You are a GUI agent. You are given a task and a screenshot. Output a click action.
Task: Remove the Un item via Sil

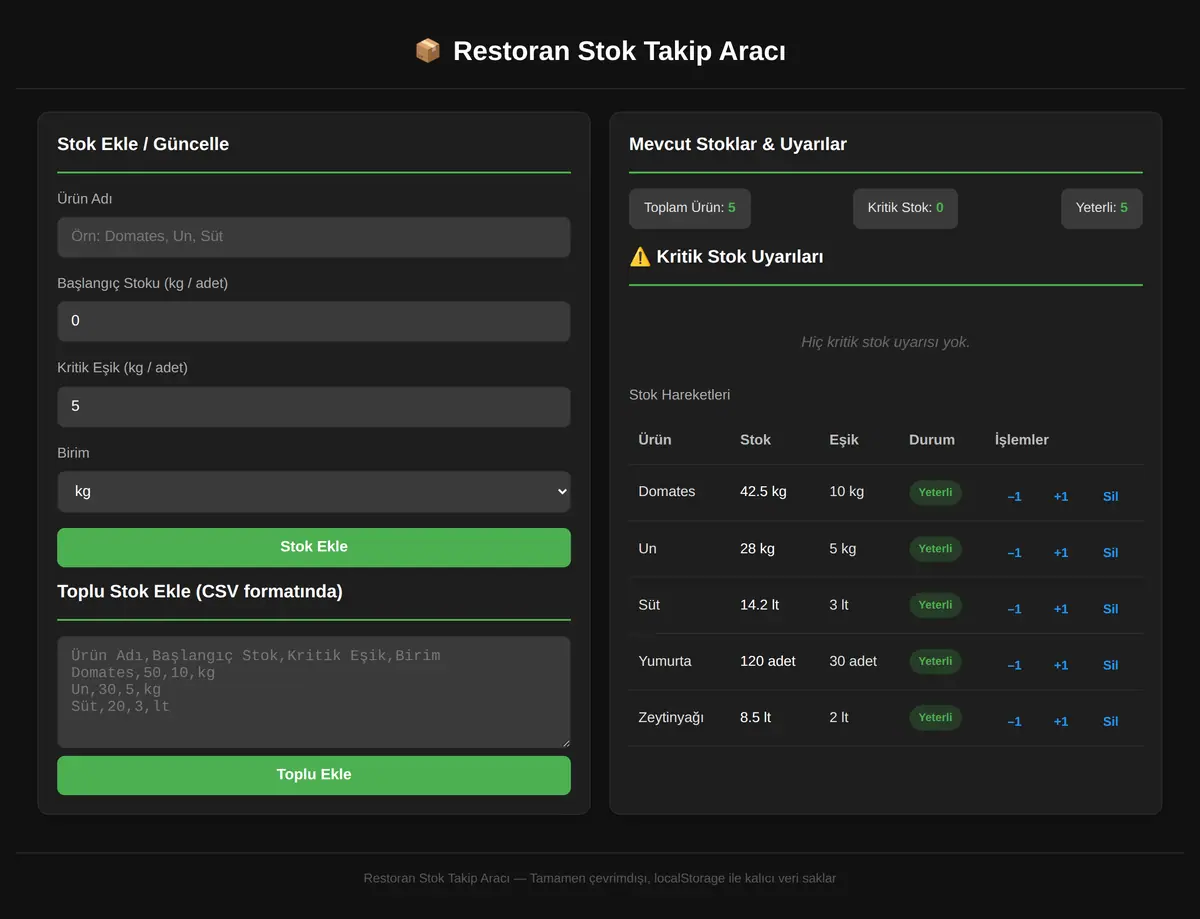pyautogui.click(x=1110, y=552)
